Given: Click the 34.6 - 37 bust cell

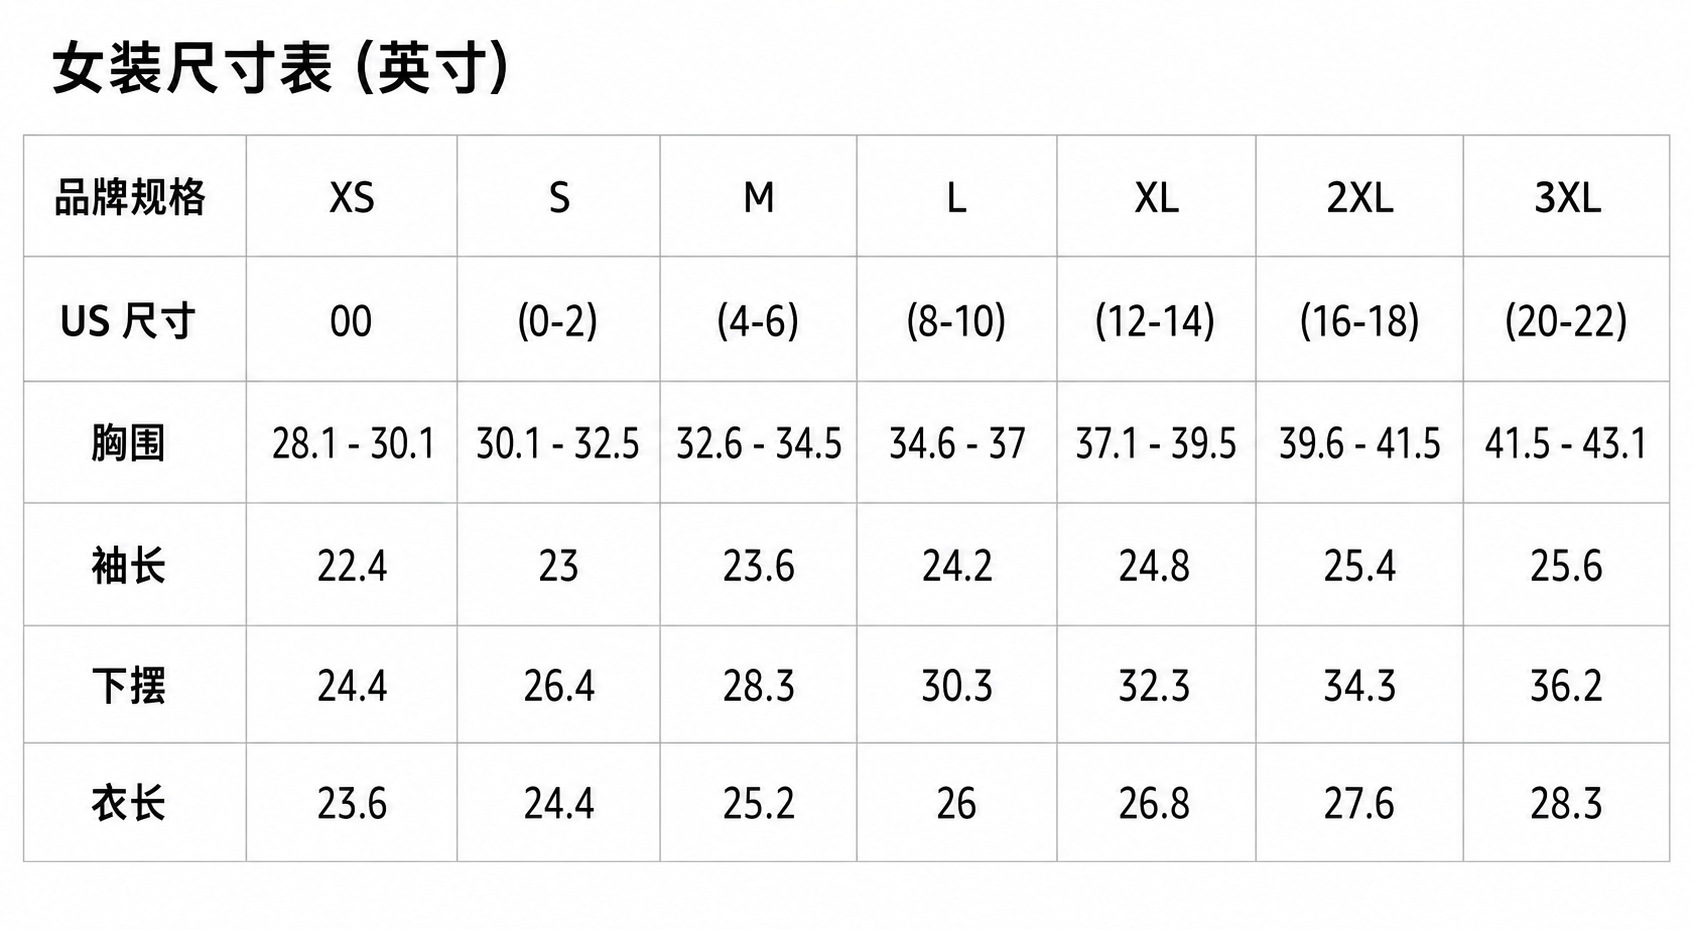Looking at the screenshot, I should [957, 443].
